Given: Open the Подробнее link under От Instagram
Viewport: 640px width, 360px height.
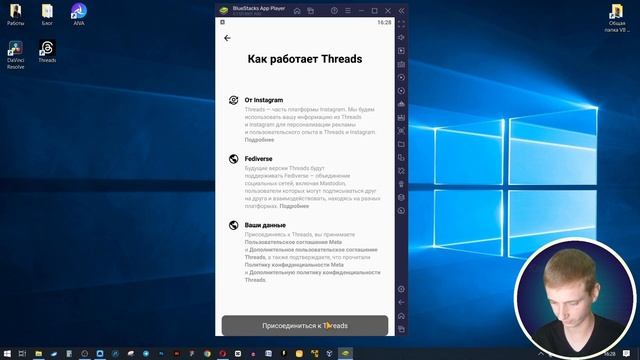Looking at the screenshot, I should (x=259, y=140).
